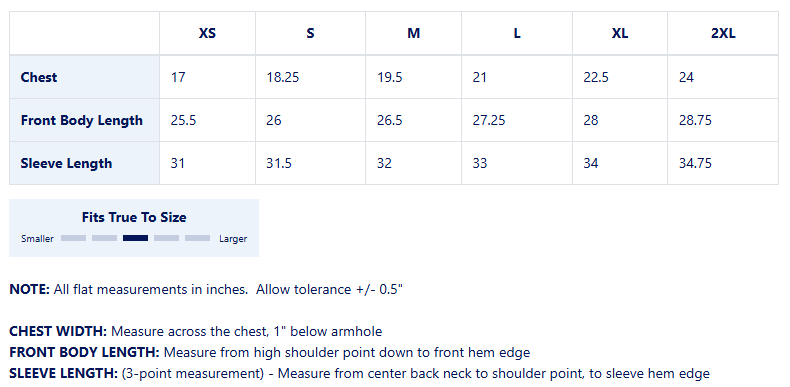The image size is (790, 387).
Task: Click the SLEEVE LENGTH description text
Action: click(360, 374)
